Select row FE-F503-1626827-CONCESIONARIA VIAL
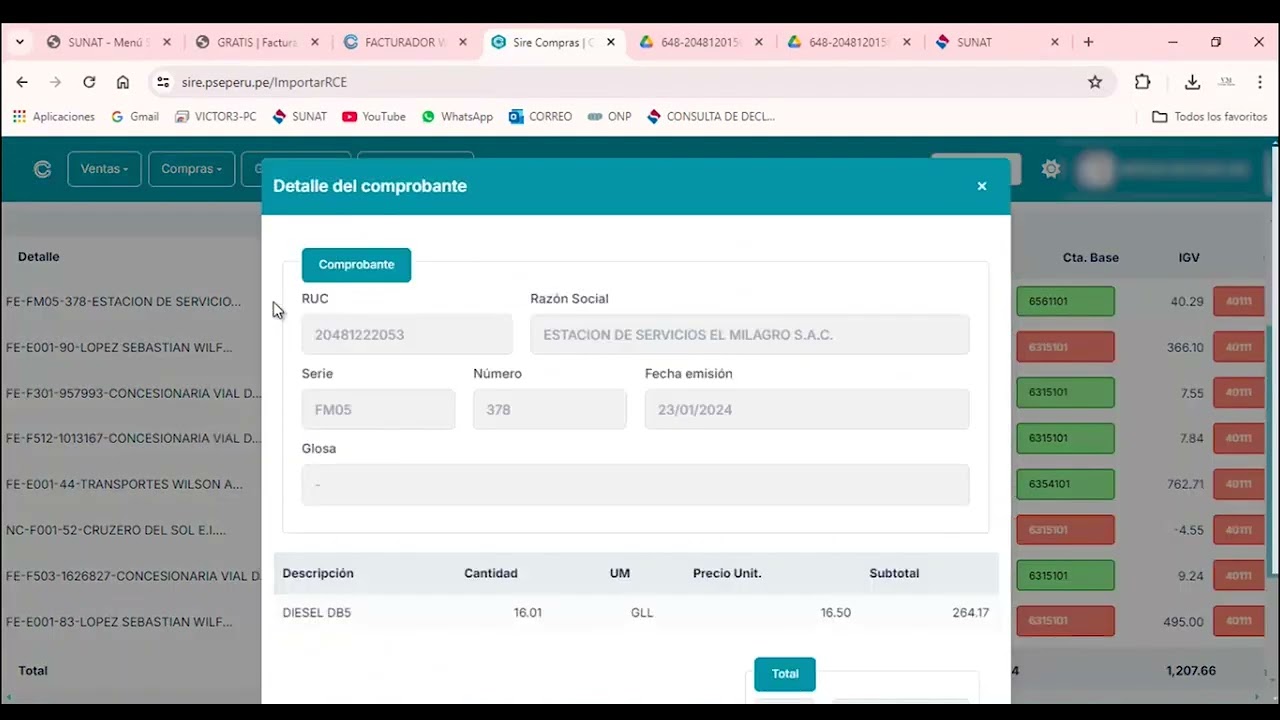The width and height of the screenshot is (1280, 720). click(133, 576)
